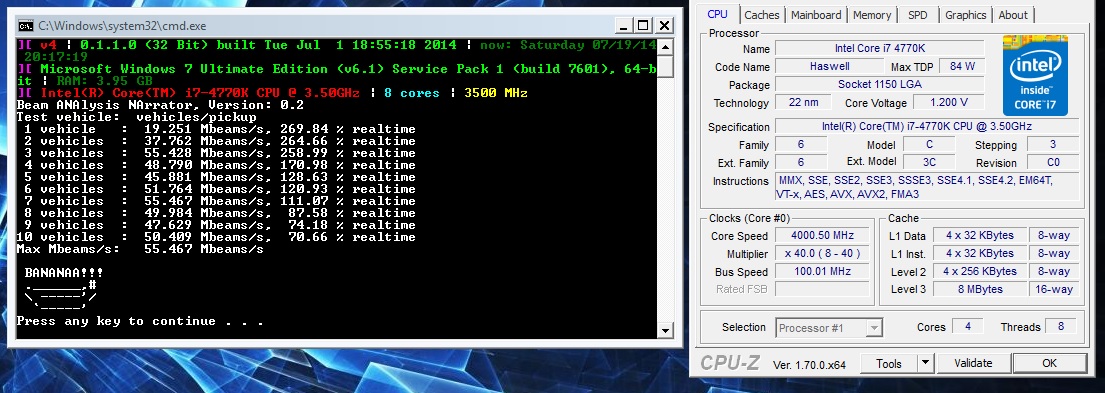Click the Intel Core i7 logo in CPU-Z
Image resolution: width=1105 pixels, height=393 pixels.
click(x=1035, y=75)
